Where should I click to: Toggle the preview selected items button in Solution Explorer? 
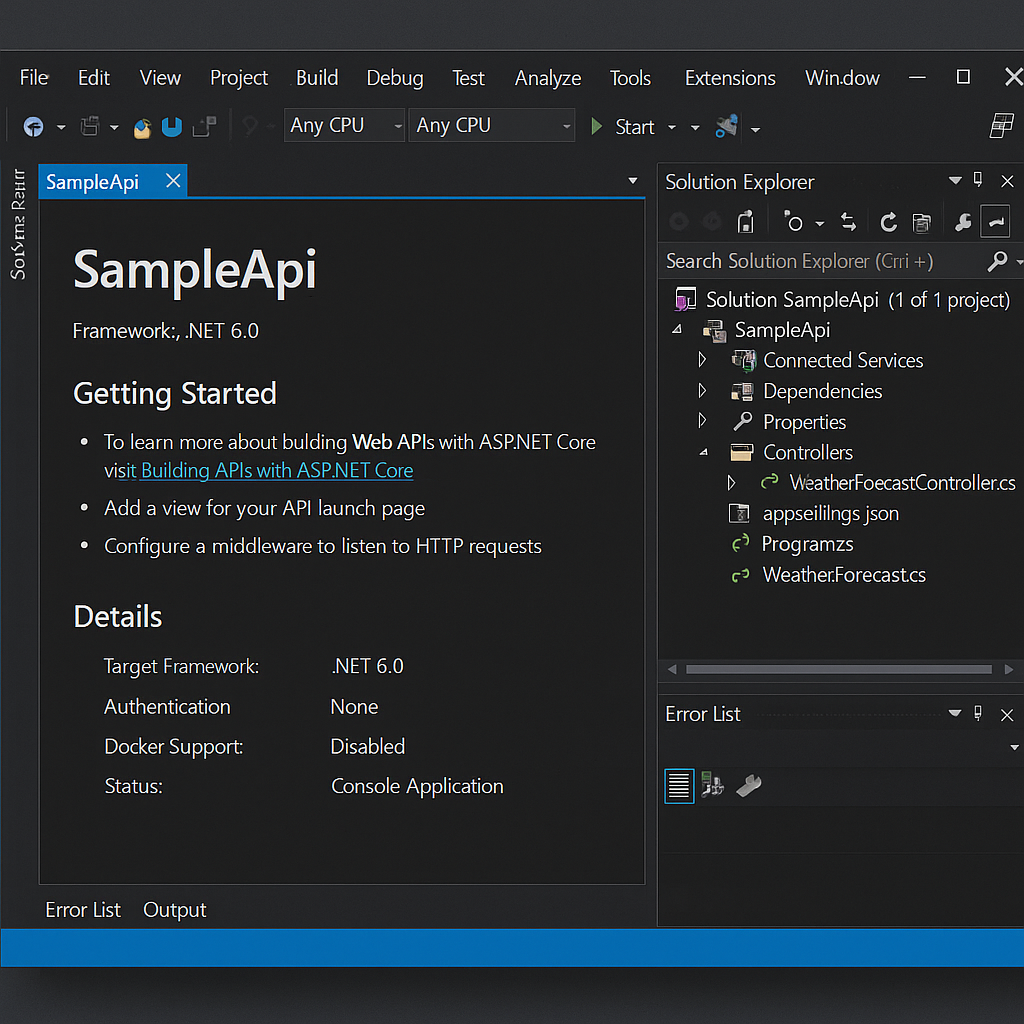995,222
